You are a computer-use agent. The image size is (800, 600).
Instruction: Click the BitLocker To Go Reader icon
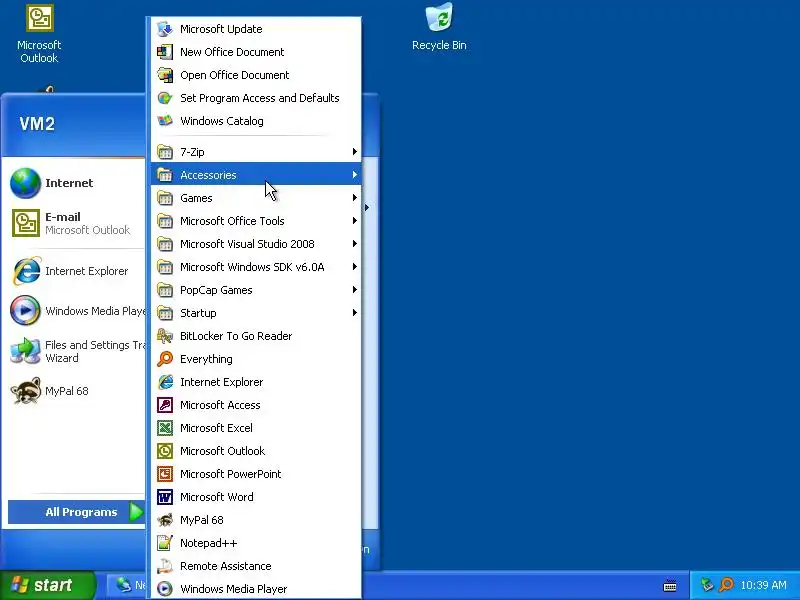pos(164,336)
